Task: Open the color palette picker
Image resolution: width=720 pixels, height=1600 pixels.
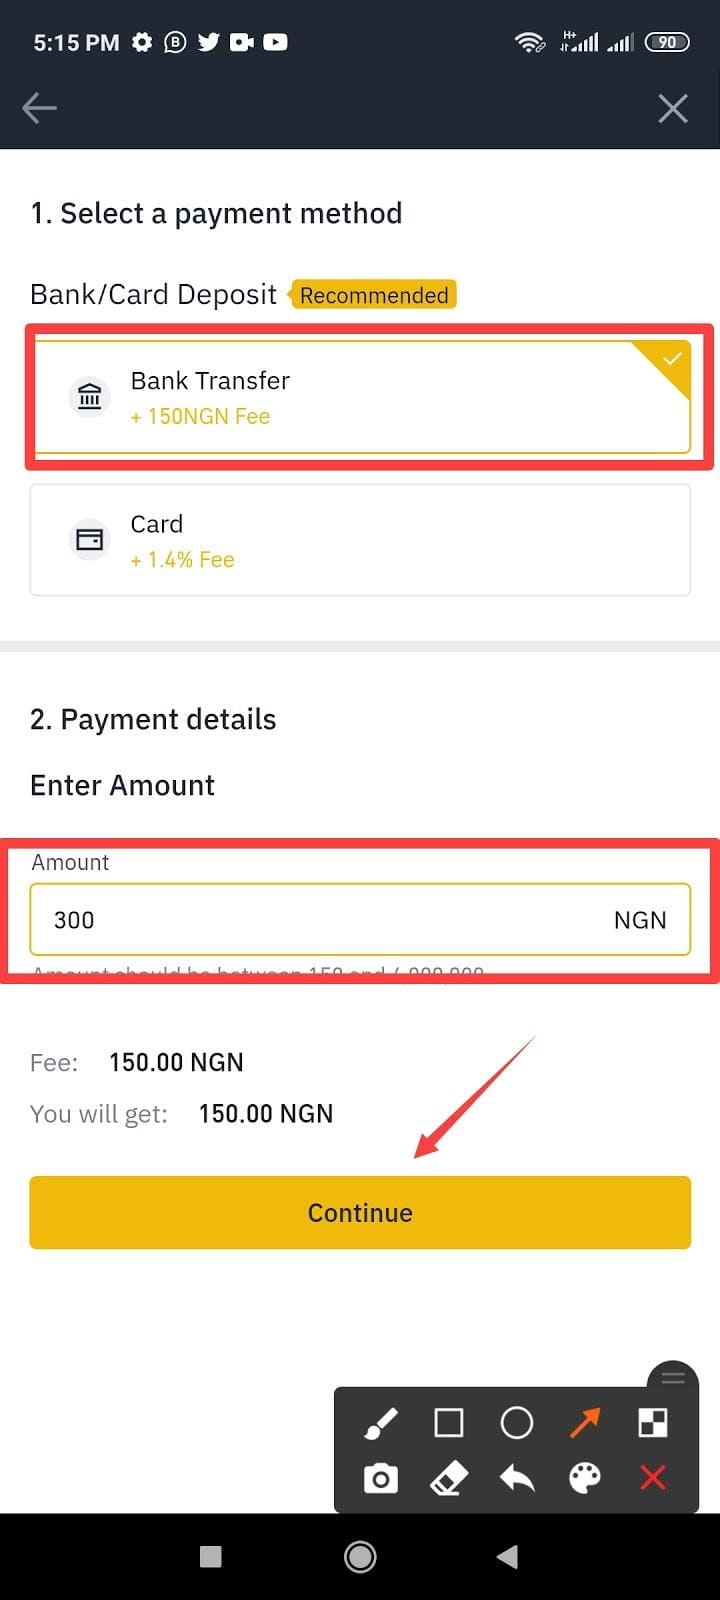Action: click(x=585, y=1478)
